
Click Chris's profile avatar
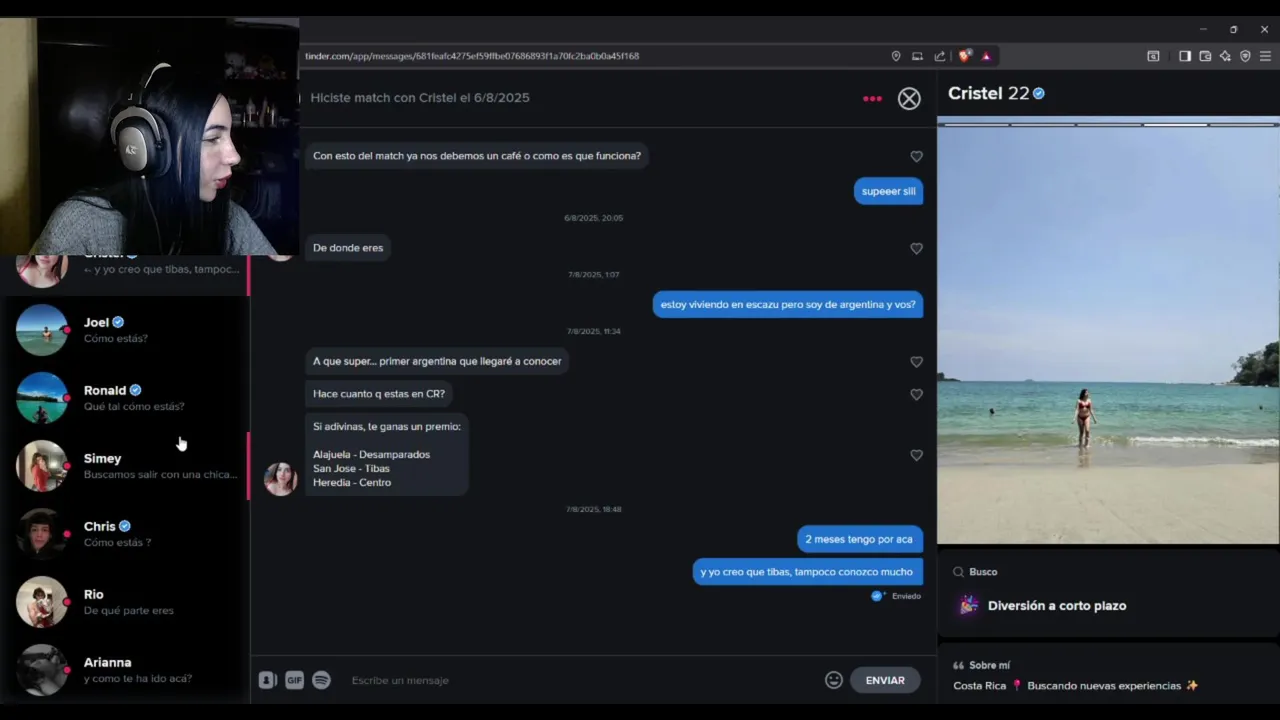pyautogui.click(x=42, y=534)
